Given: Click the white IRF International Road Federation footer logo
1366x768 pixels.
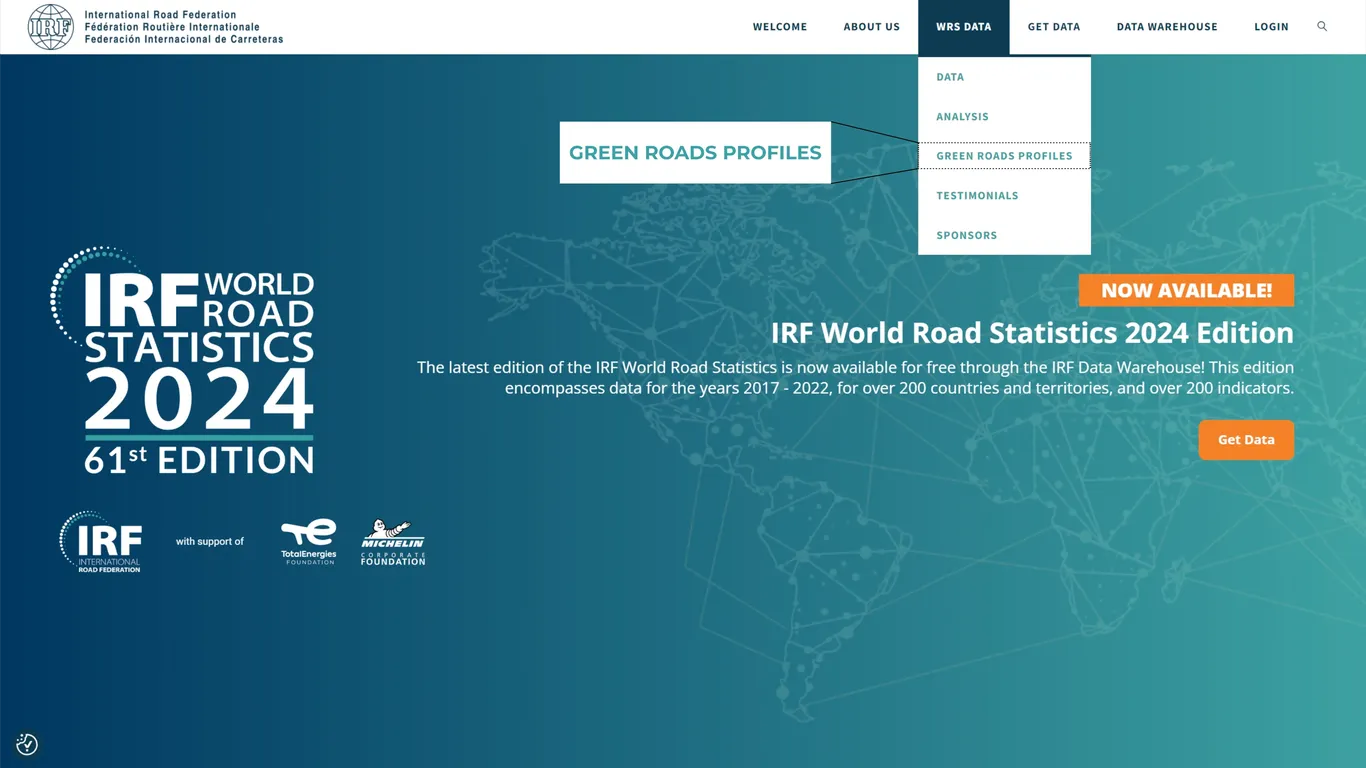Looking at the screenshot, I should (100, 541).
